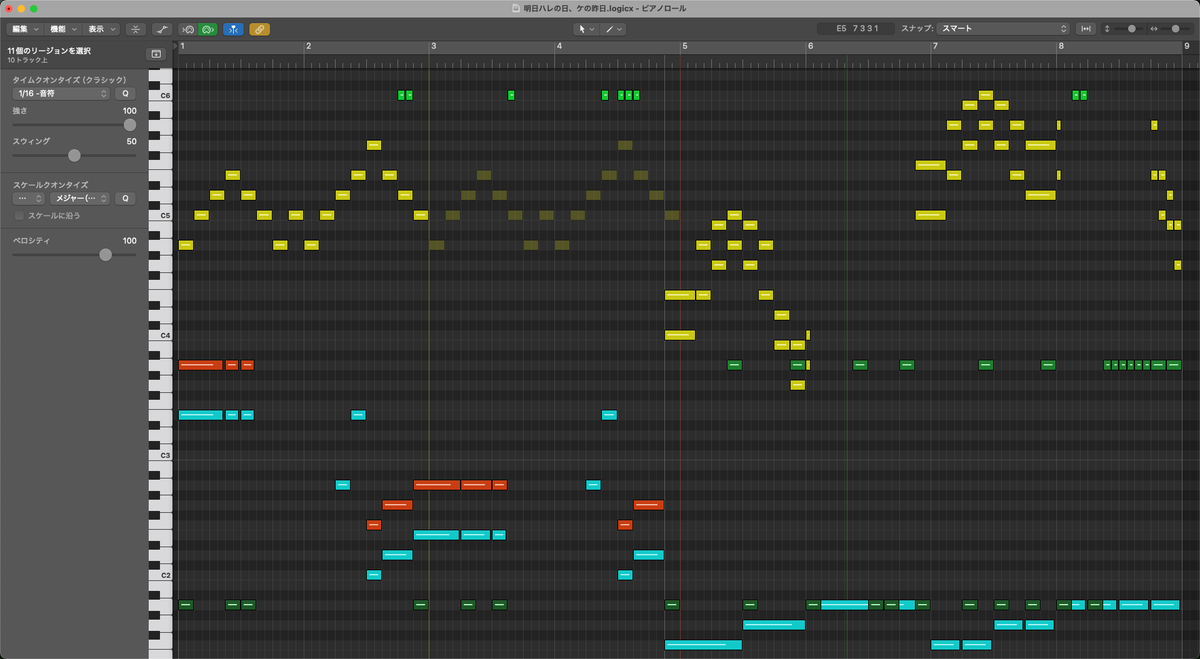Toggle the blue Catch Playhead button
Screen dimensions: 1200x659
pos(233,29)
